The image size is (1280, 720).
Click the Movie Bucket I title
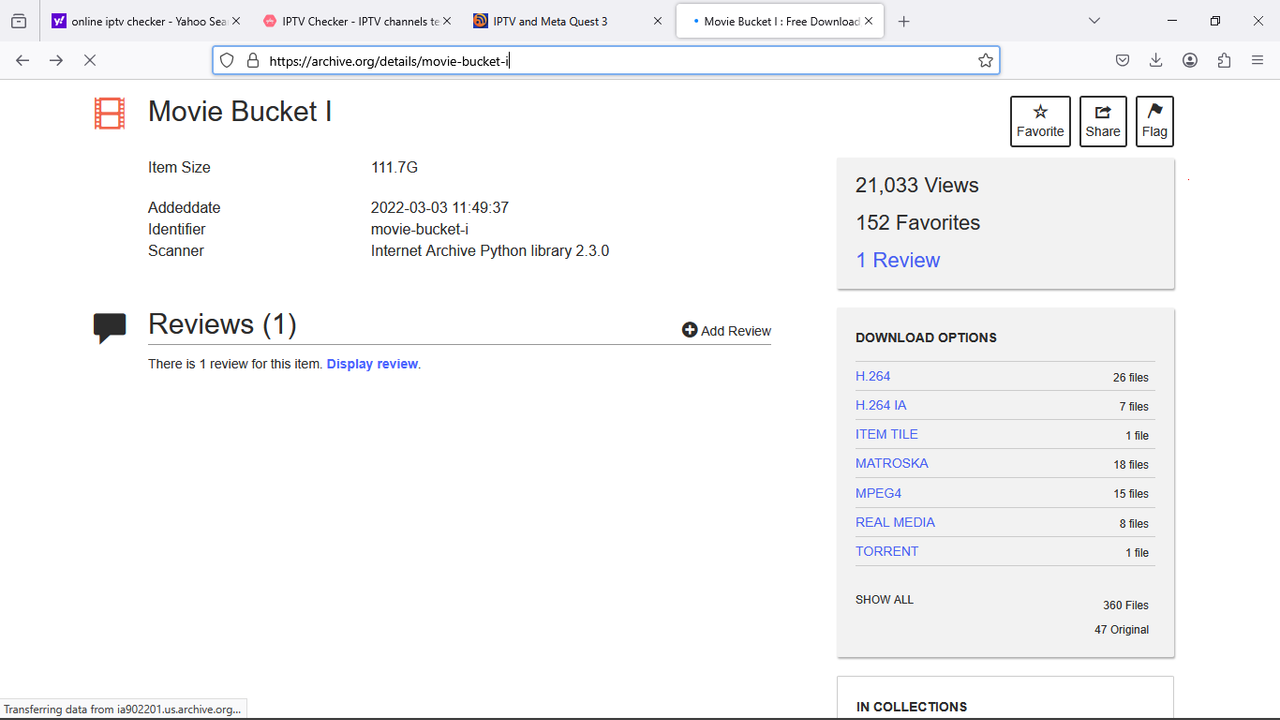tap(240, 111)
